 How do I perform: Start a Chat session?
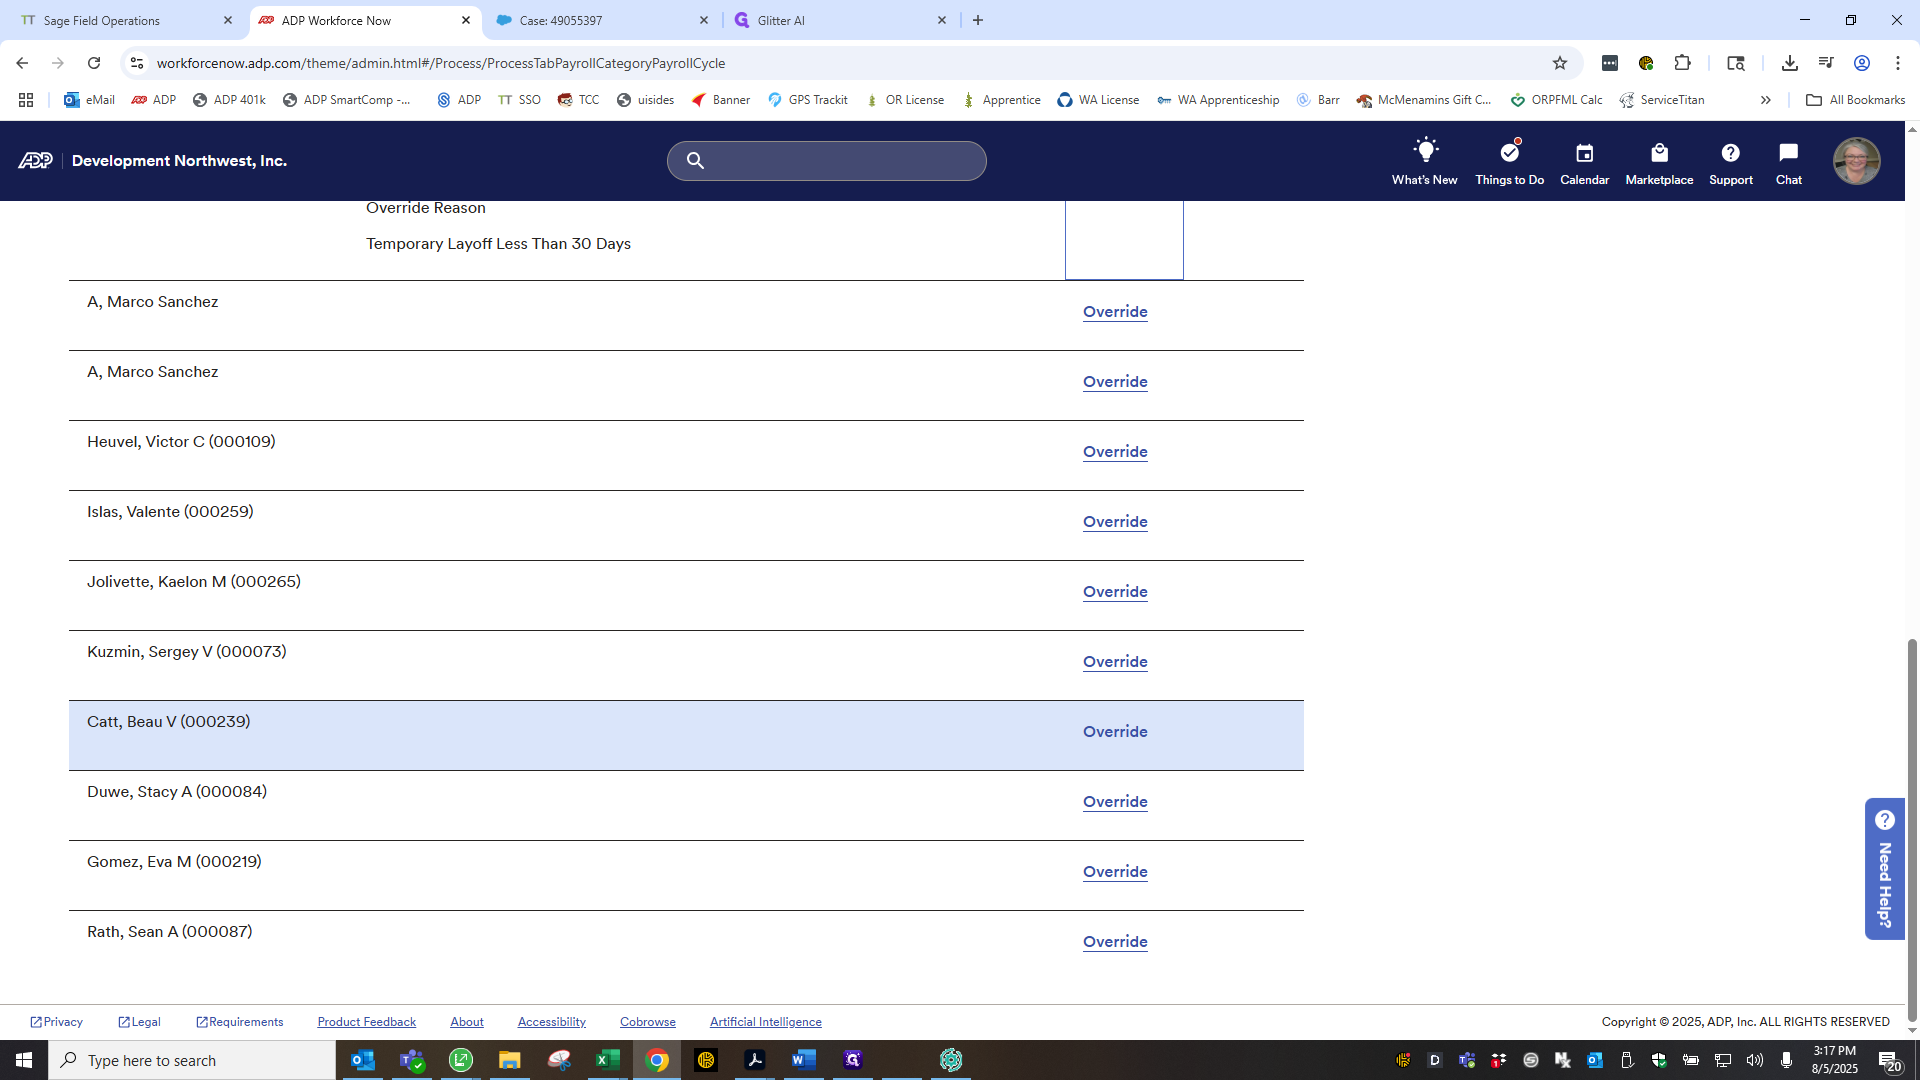(x=1788, y=162)
